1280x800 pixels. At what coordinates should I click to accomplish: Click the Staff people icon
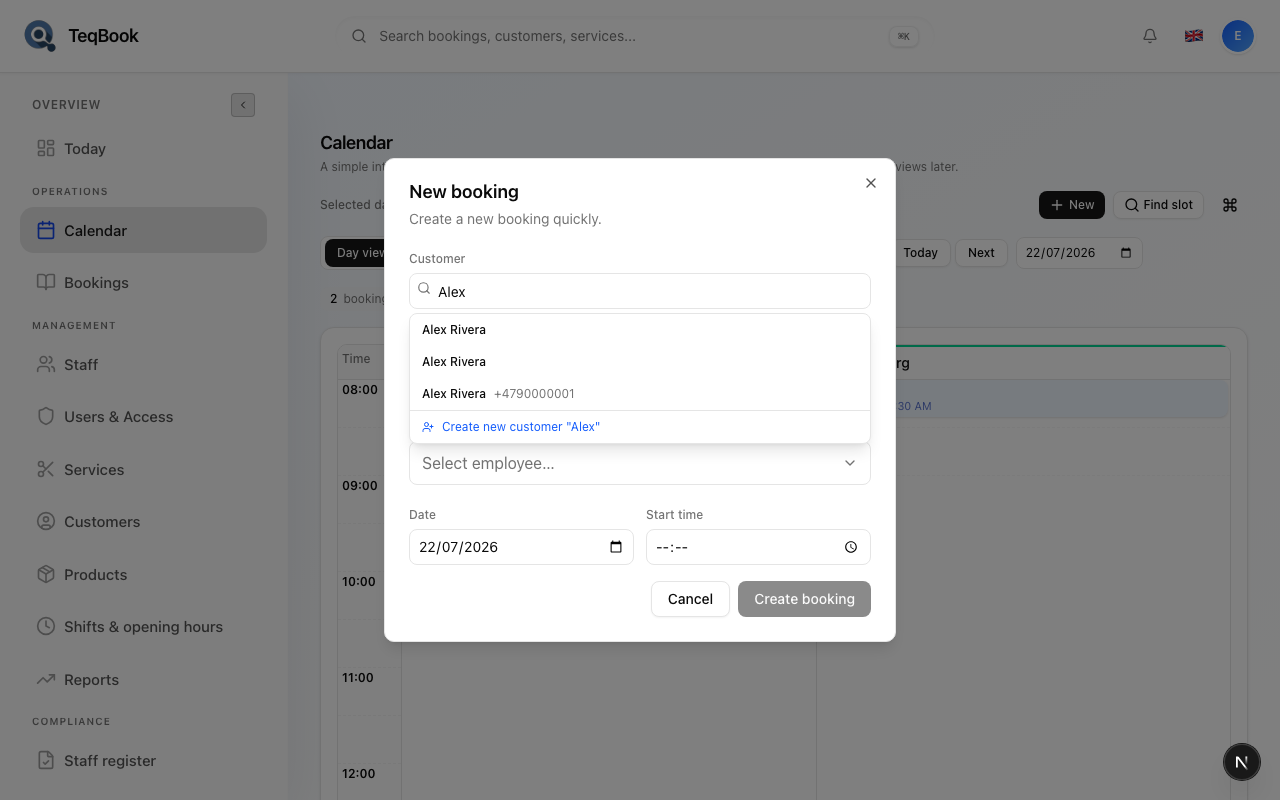(46, 364)
